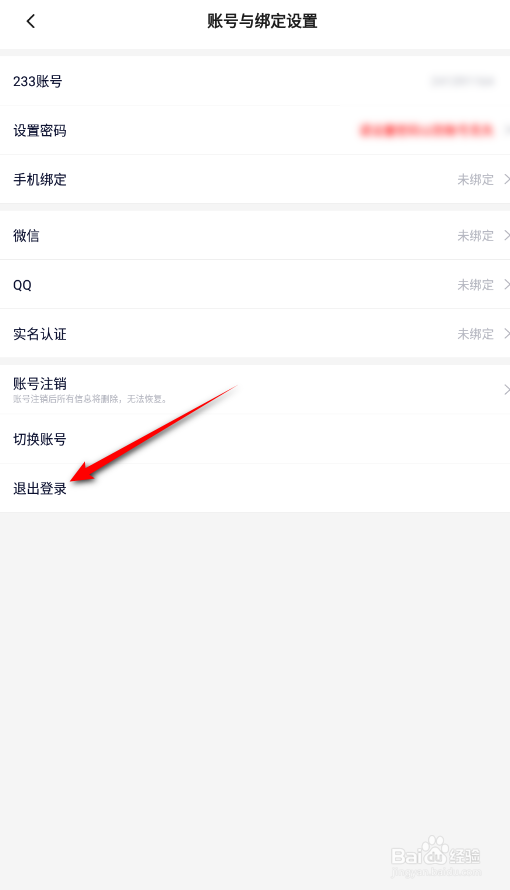The width and height of the screenshot is (510, 890).
Task: Open the 微信 binding row
Action: click(x=255, y=236)
